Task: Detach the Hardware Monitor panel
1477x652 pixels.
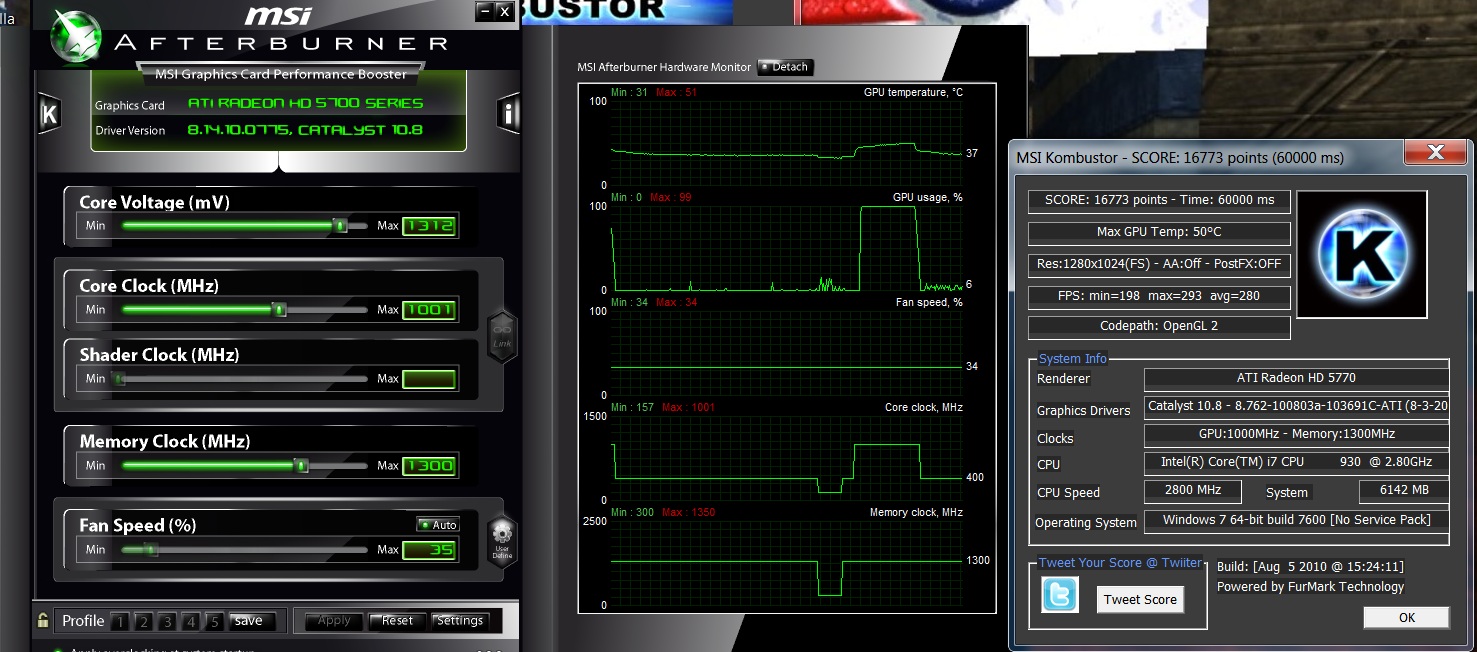Action: pyautogui.click(x=786, y=67)
